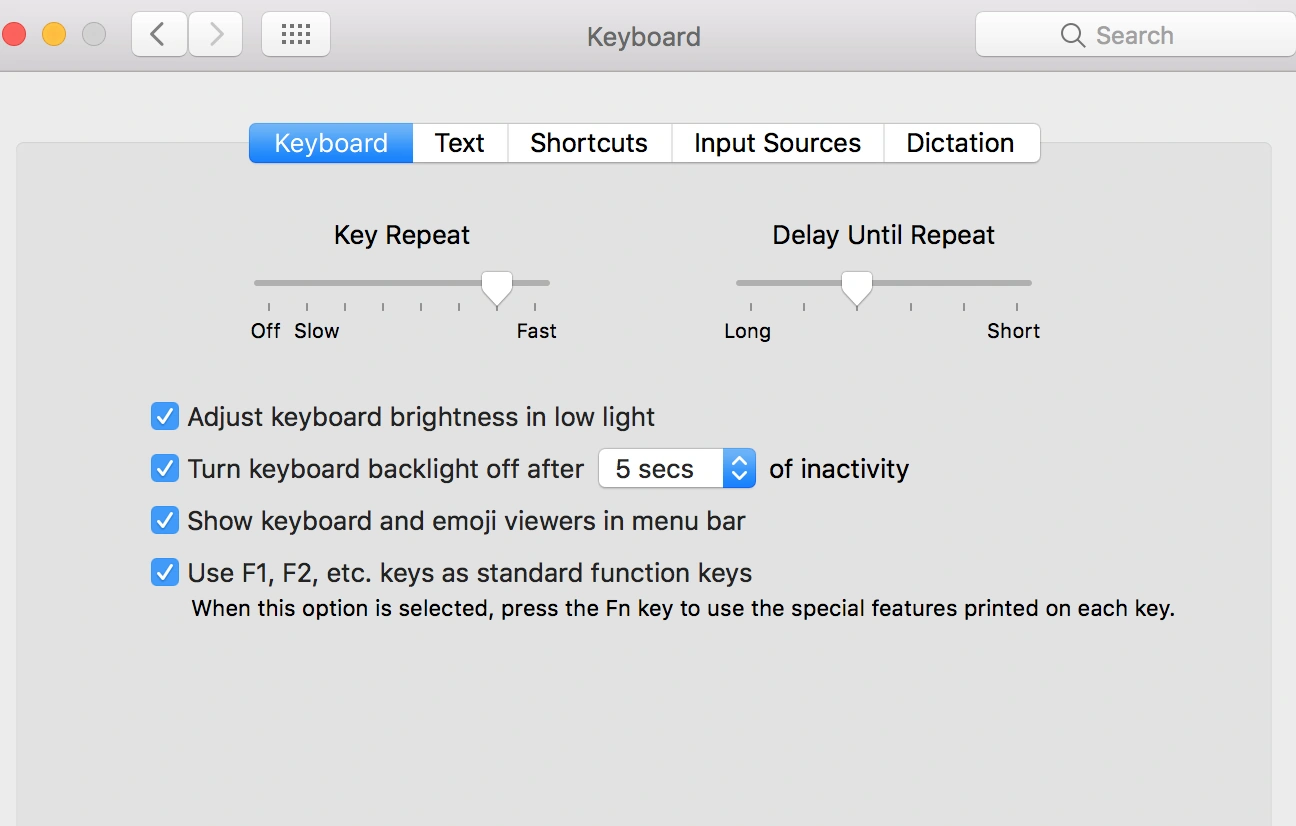Toggle Adjust keyboard brightness in low light
This screenshot has width=1296, height=826.
click(x=165, y=417)
